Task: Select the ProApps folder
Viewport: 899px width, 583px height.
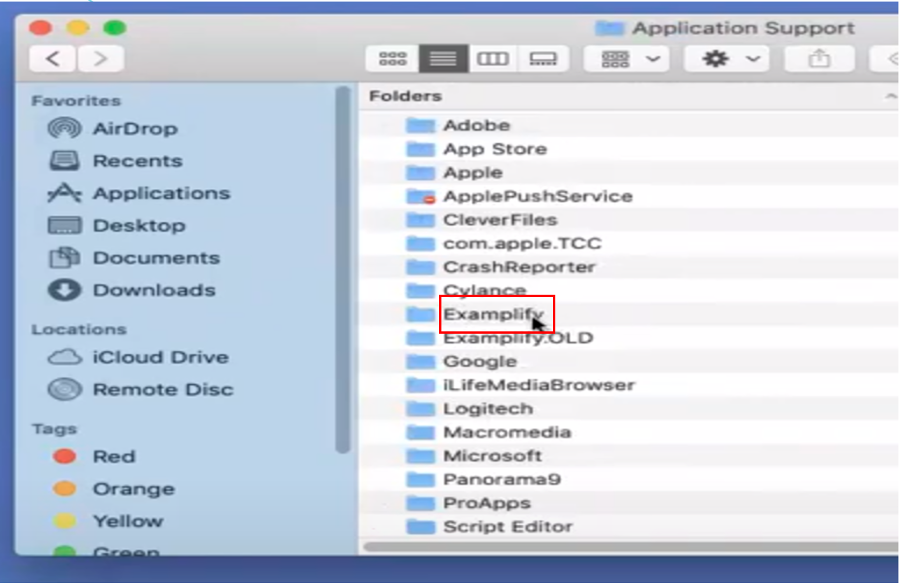Action: pos(468,503)
